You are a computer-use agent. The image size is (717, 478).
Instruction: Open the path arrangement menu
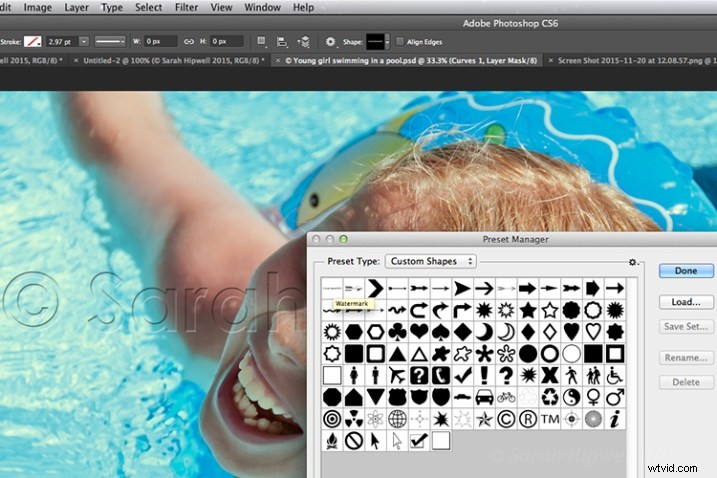pyautogui.click(x=304, y=42)
